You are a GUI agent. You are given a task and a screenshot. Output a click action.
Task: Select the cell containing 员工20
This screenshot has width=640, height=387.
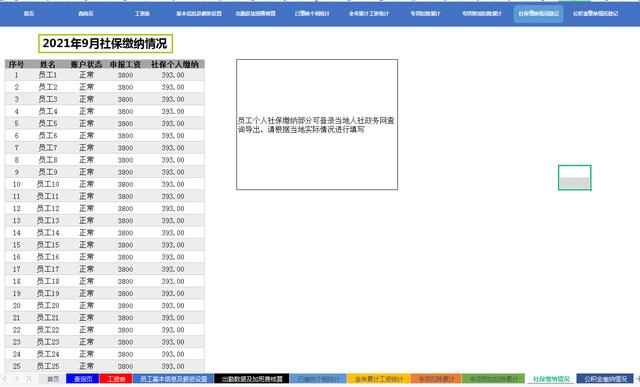pos(48,305)
